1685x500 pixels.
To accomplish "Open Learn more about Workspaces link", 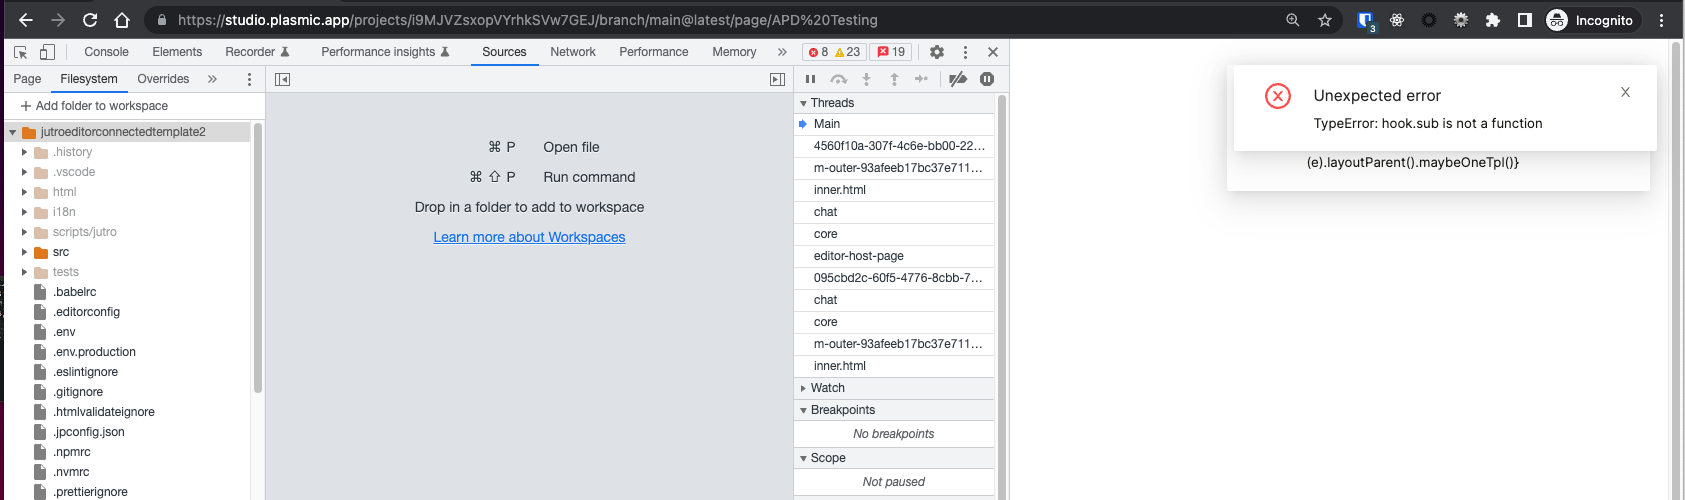I will (529, 237).
